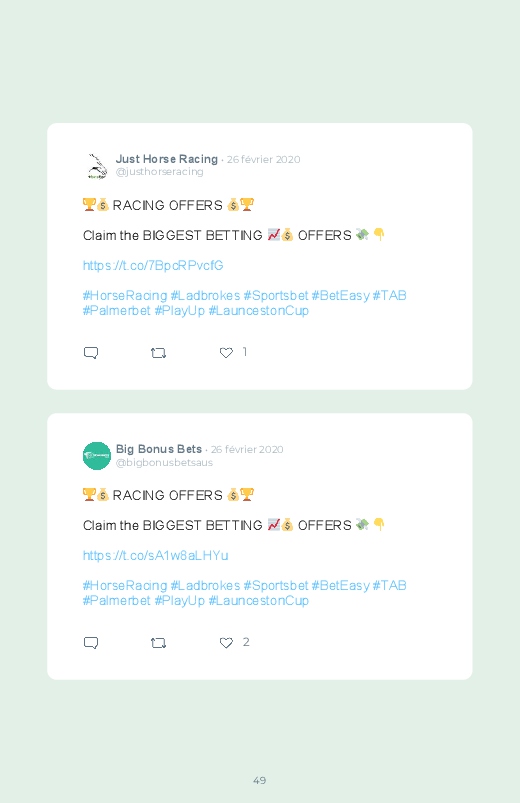Click #Sportsbet hashtag in first tweet
Screen dimensions: 520x803
click(276, 296)
